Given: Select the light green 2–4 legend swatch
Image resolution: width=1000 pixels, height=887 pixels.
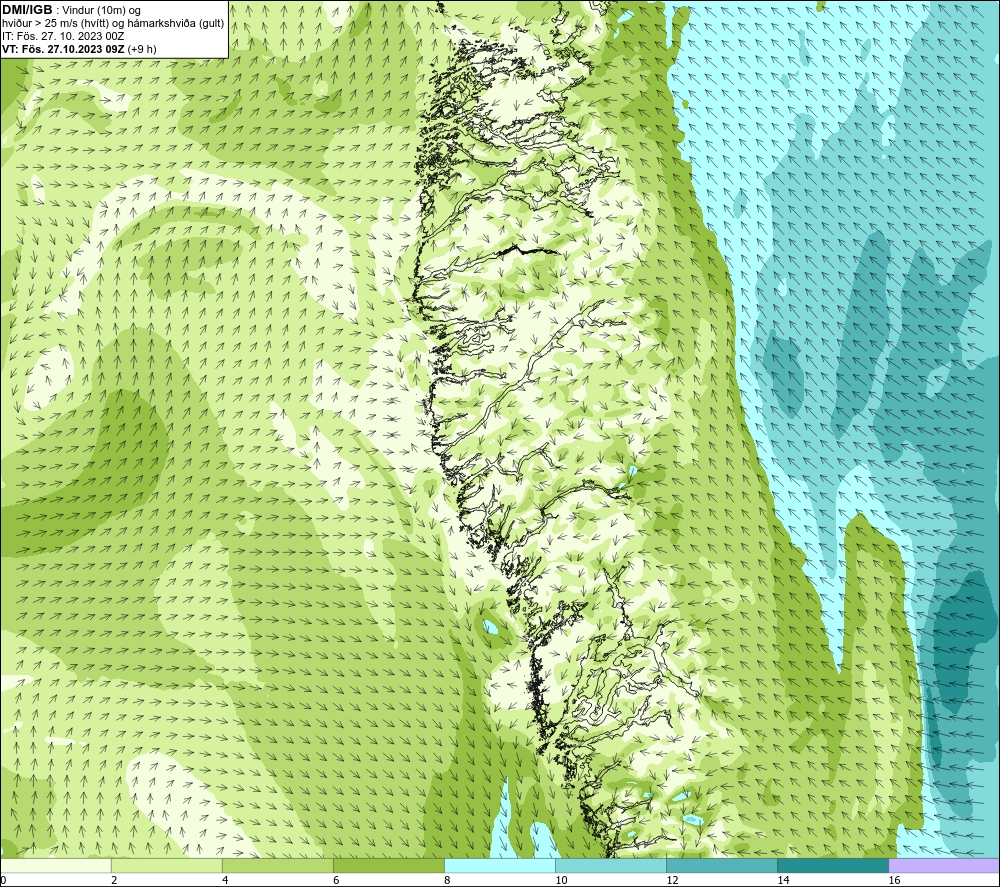Looking at the screenshot, I should click(166, 865).
